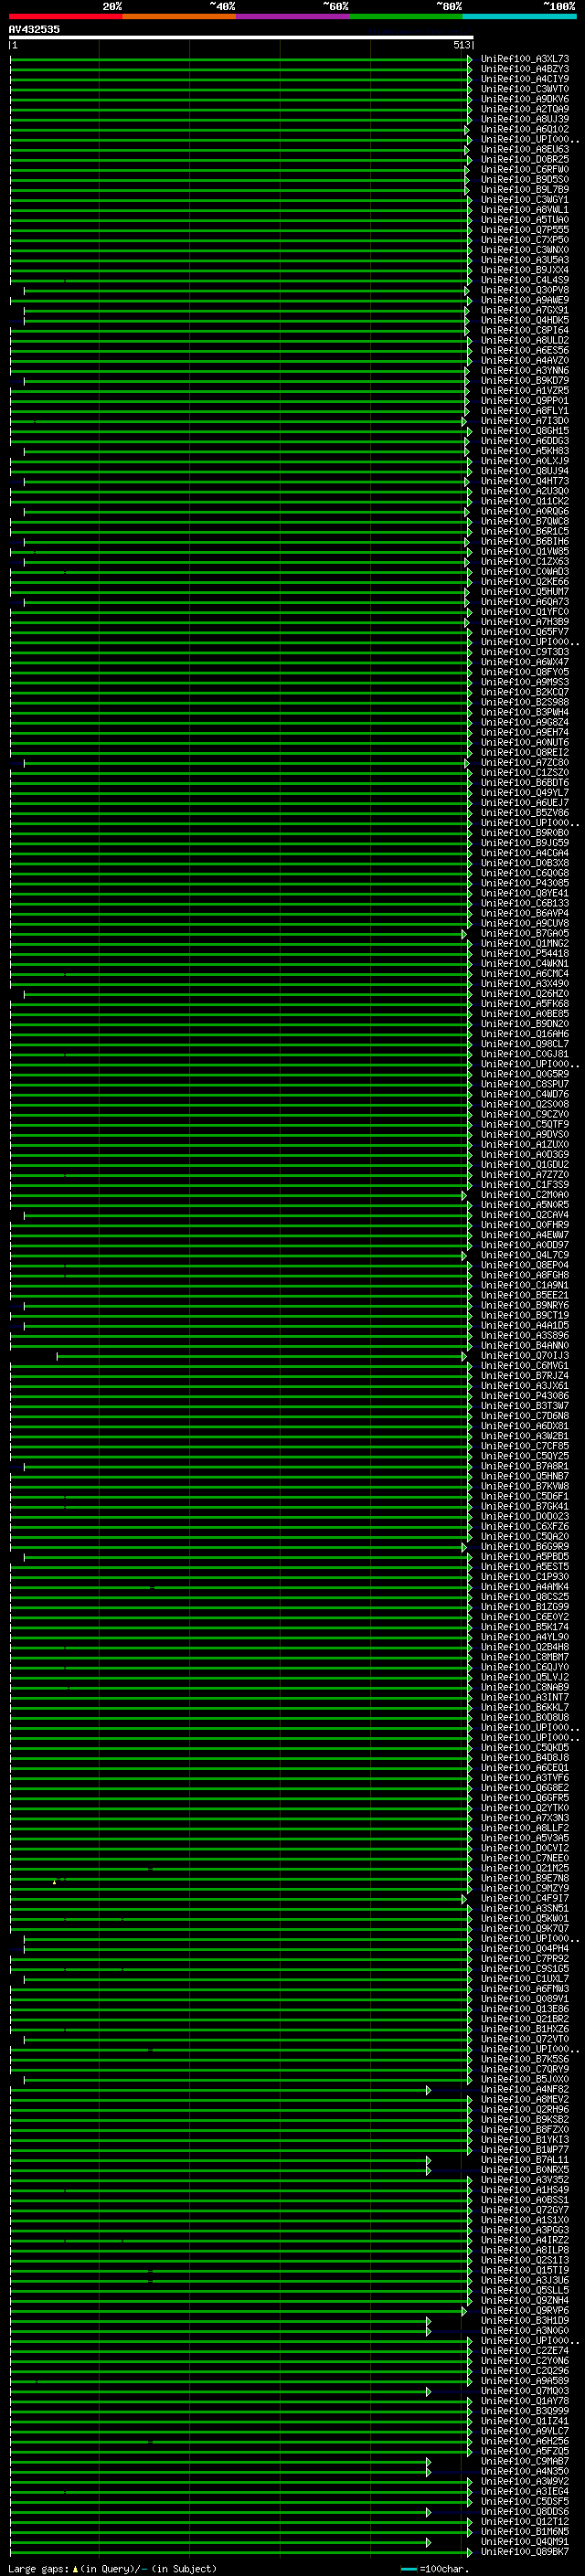Select label UniRef100_A9AWE9
Screen dimensions: 585x2576
(x=525, y=300)
